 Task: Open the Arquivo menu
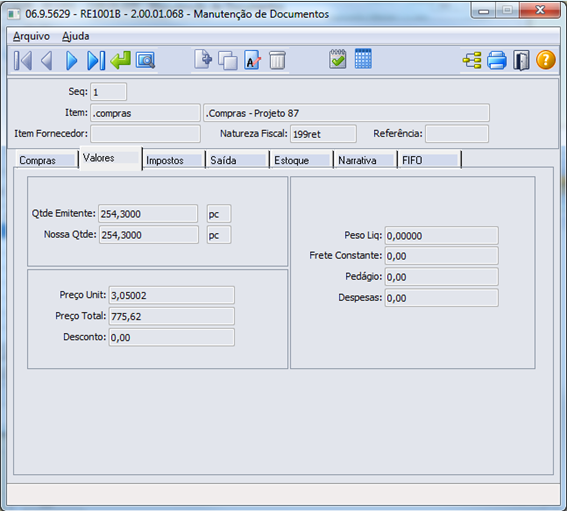pyautogui.click(x=31, y=36)
